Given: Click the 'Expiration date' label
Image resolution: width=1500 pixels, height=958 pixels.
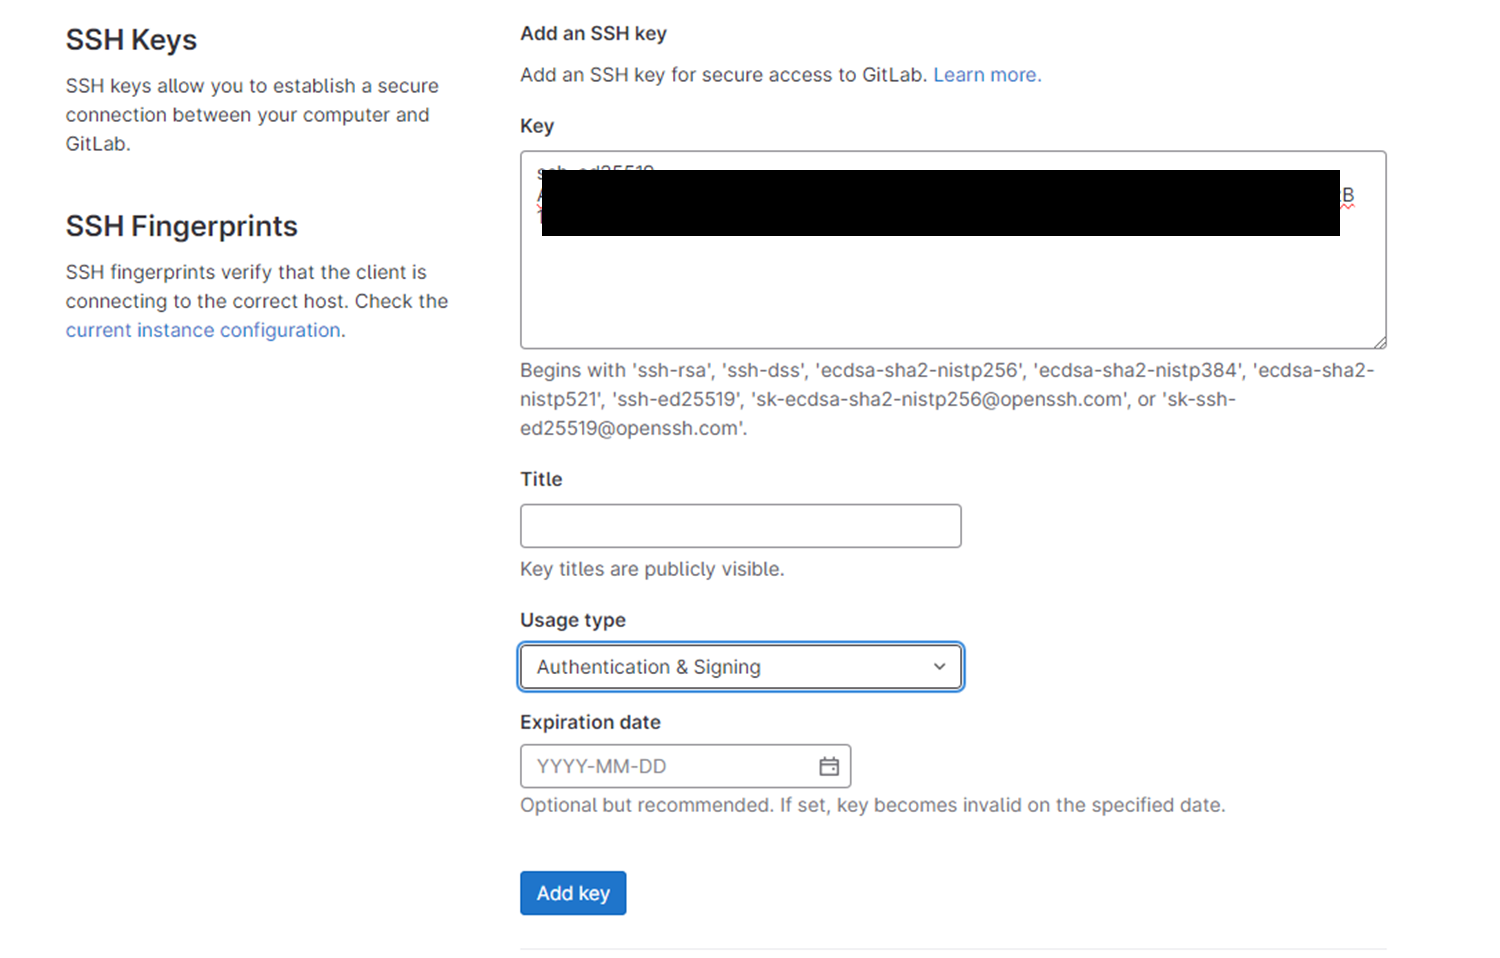Looking at the screenshot, I should click(x=590, y=722).
